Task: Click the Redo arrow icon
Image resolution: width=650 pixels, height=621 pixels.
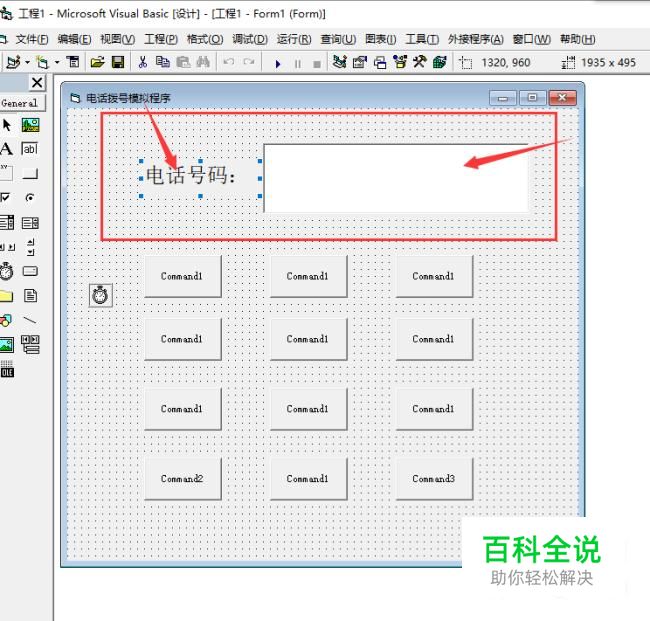Action: pyautogui.click(x=249, y=62)
